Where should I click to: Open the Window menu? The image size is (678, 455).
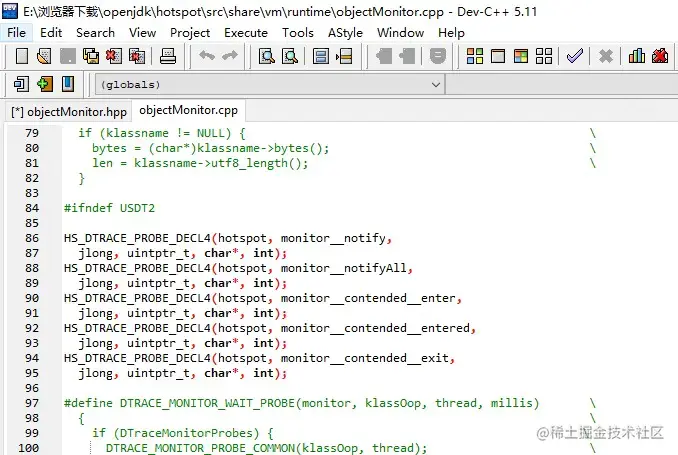400,33
